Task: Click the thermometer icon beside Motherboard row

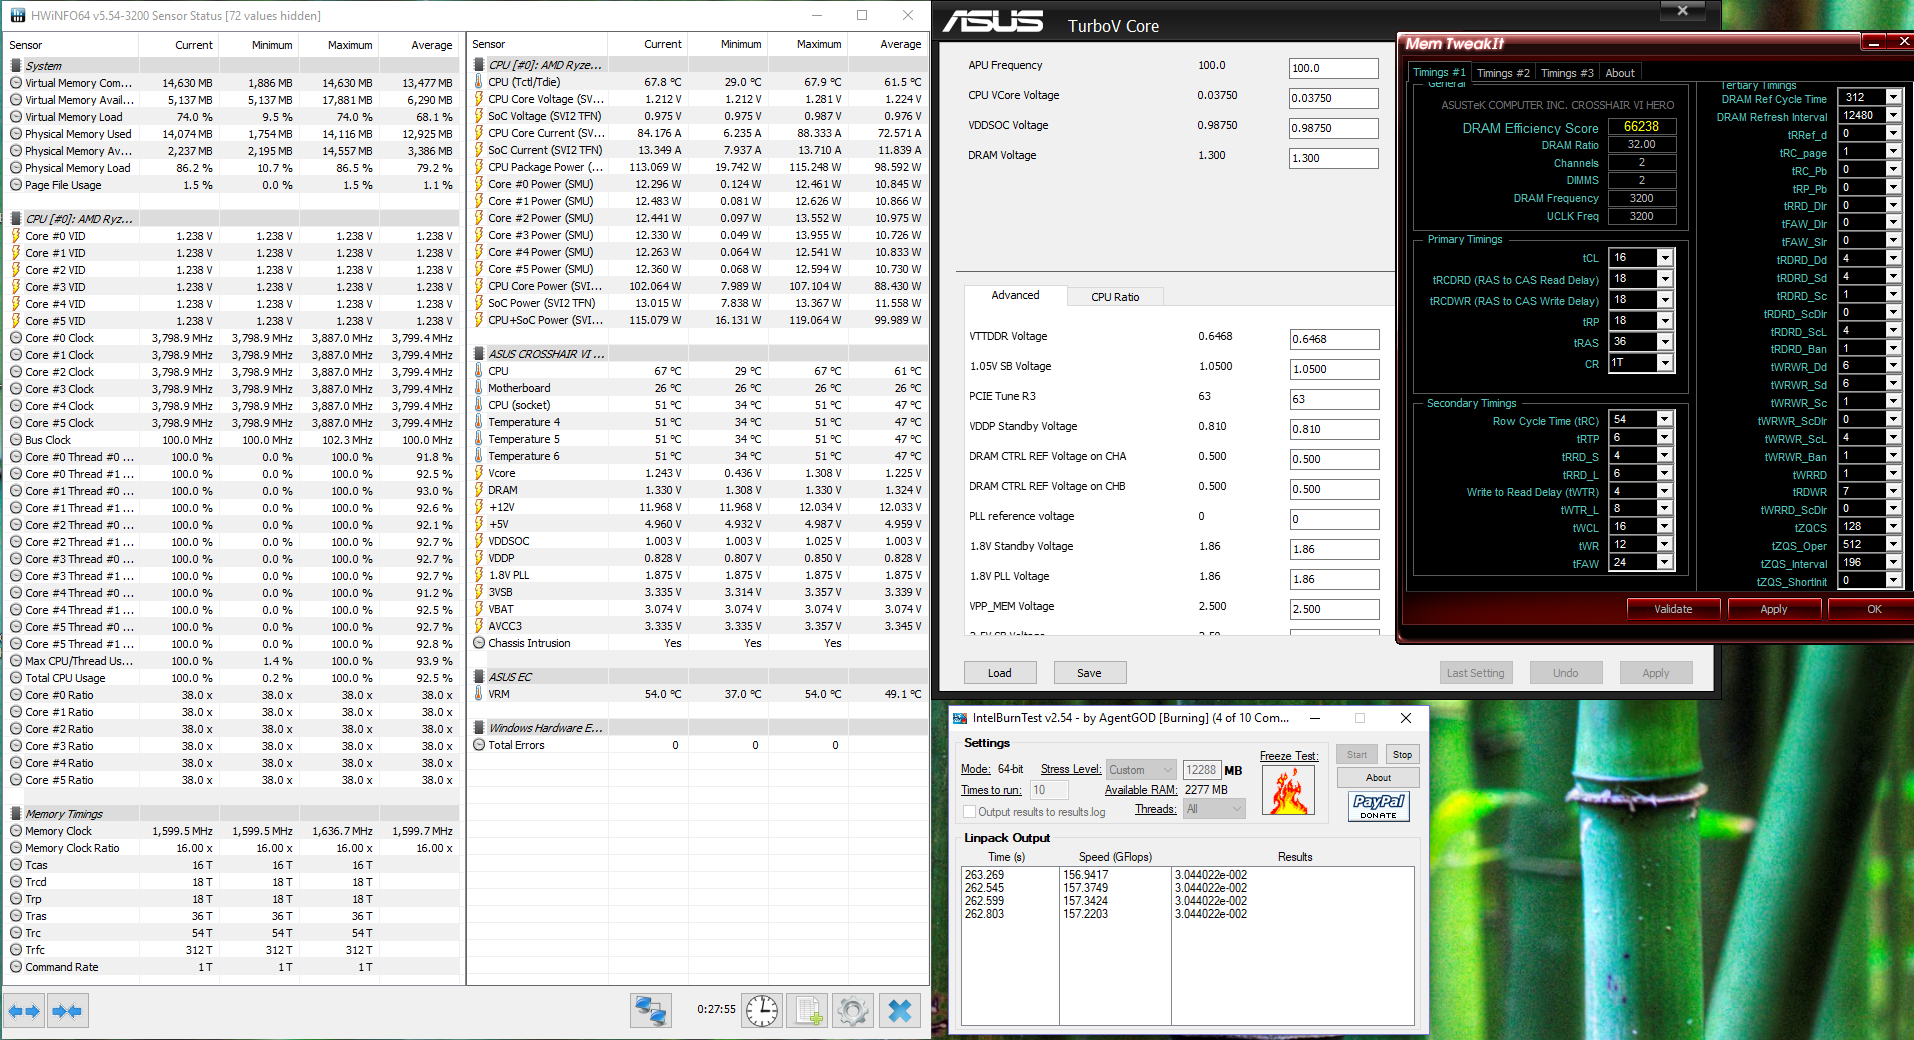Action: point(480,388)
